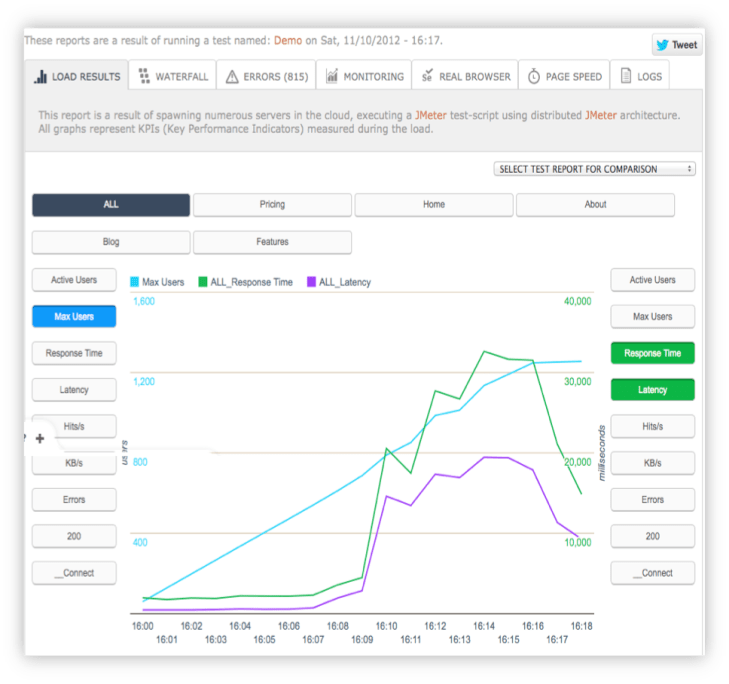Disable the right Latency series button

tap(652, 390)
